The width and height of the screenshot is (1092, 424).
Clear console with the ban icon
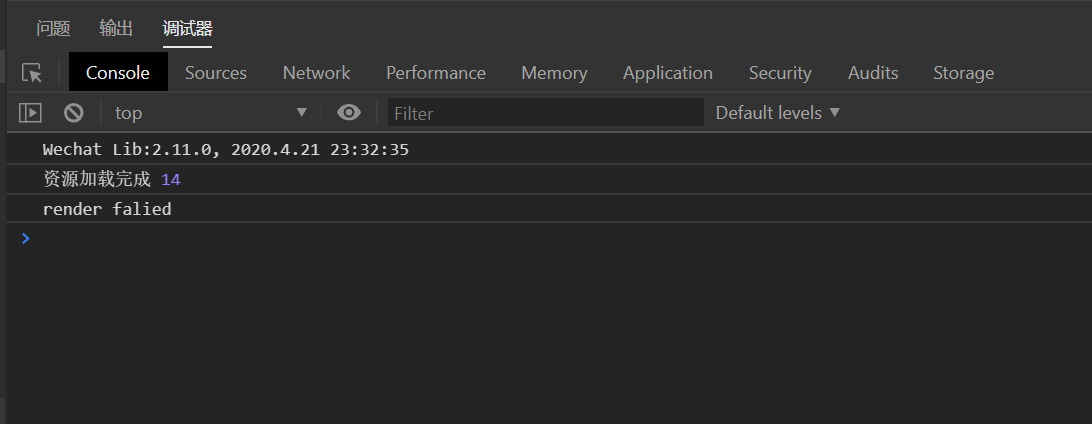pyautogui.click(x=73, y=113)
